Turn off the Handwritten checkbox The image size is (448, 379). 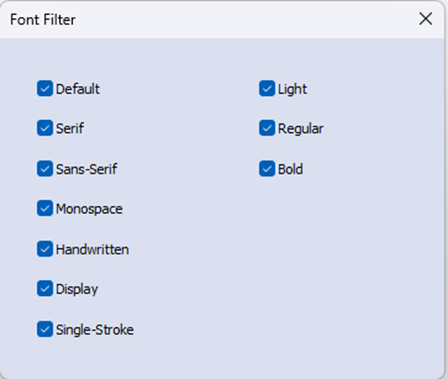tap(45, 249)
